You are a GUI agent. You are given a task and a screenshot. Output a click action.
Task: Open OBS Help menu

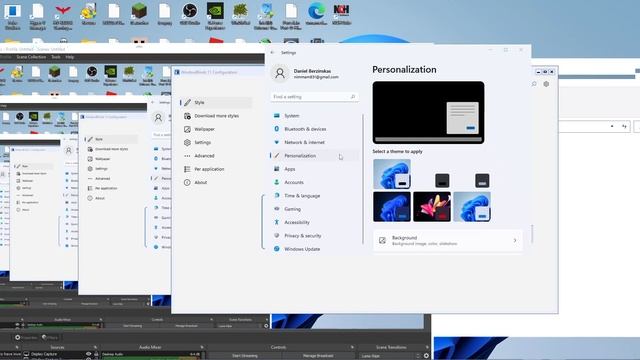[x=70, y=57]
